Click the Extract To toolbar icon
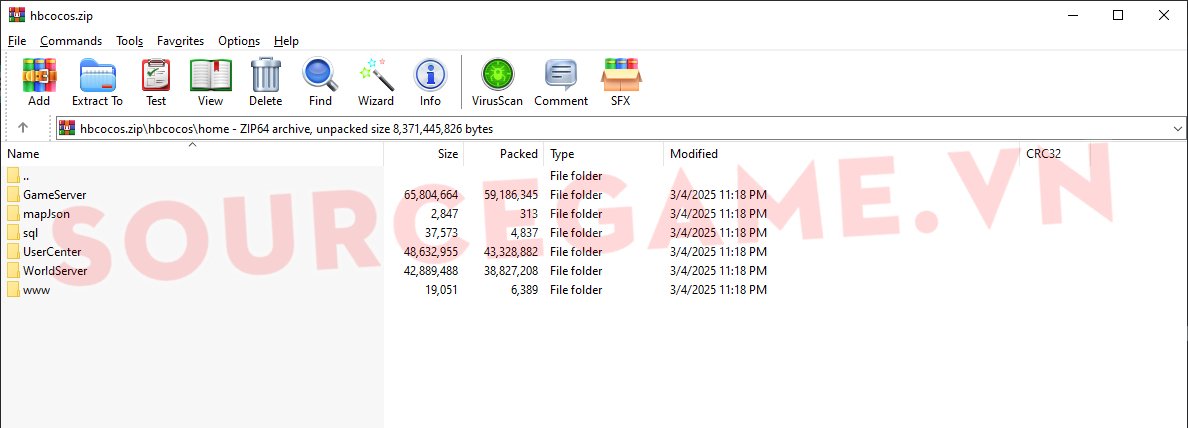Viewport: 1188px width, 428px height. (x=97, y=81)
